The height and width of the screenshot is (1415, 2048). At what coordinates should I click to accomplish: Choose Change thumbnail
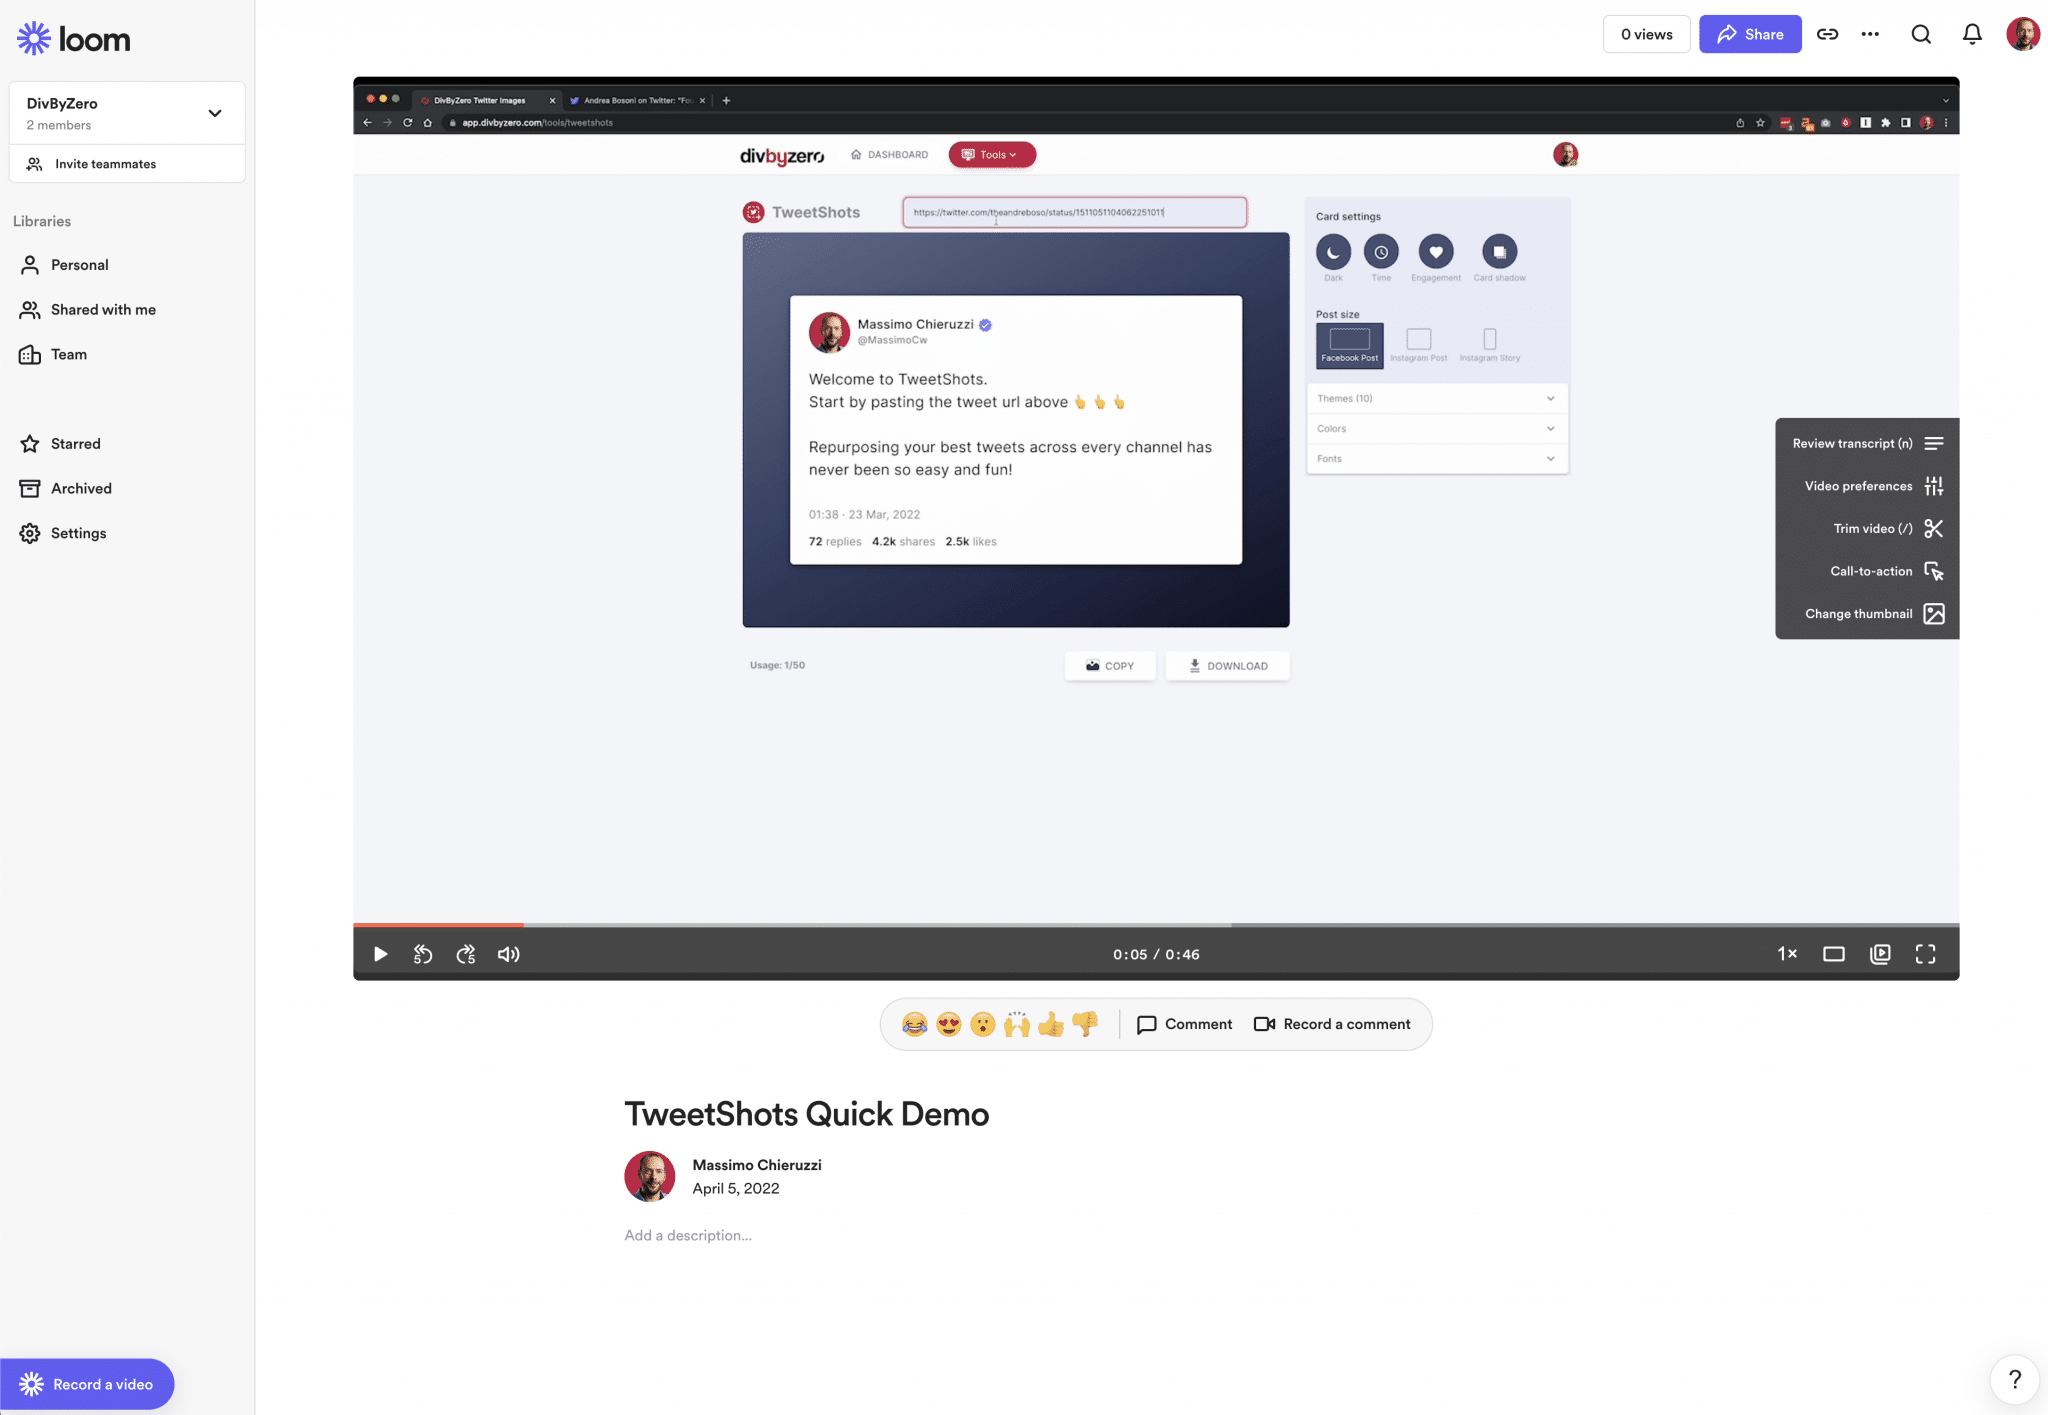click(1874, 614)
